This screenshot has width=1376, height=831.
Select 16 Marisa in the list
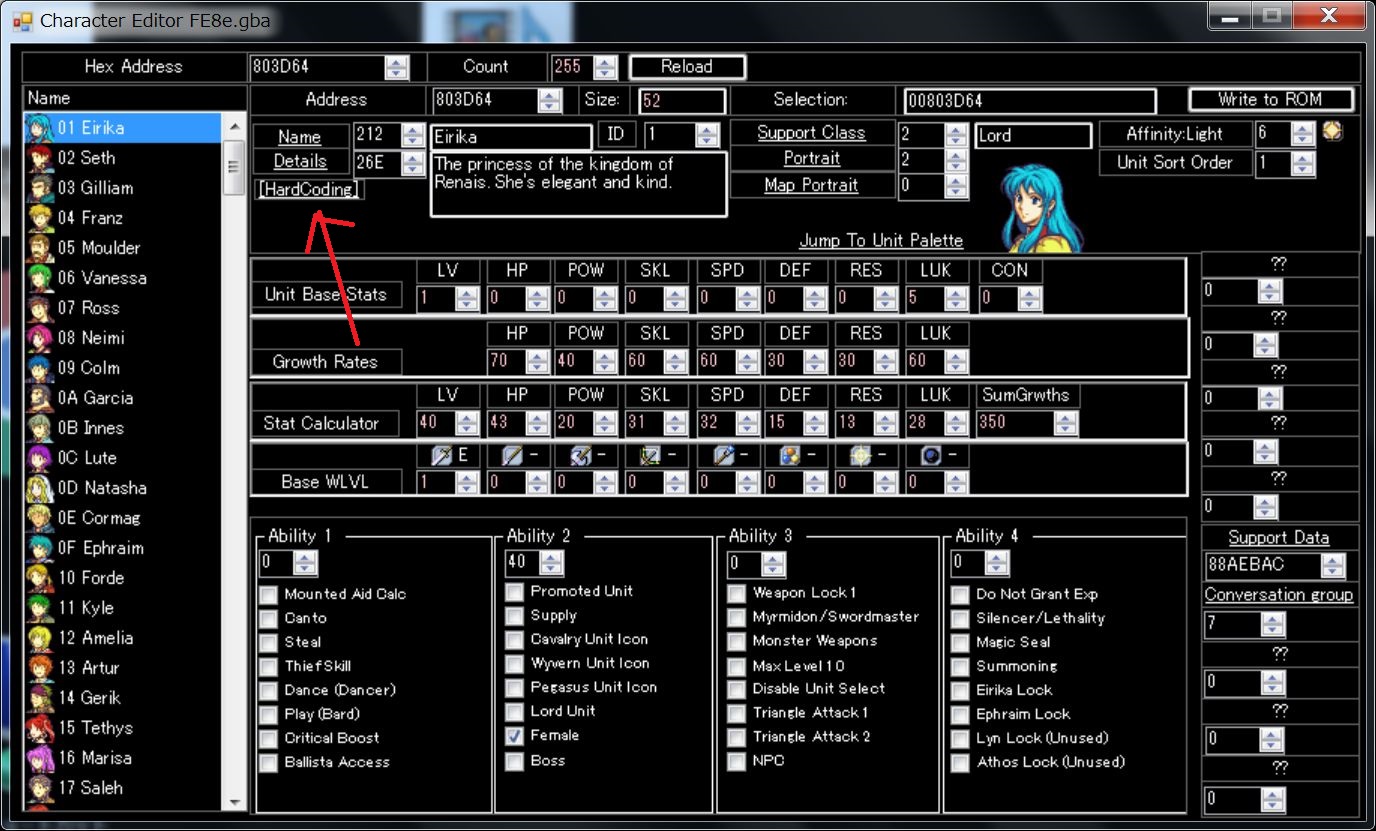tap(123, 758)
